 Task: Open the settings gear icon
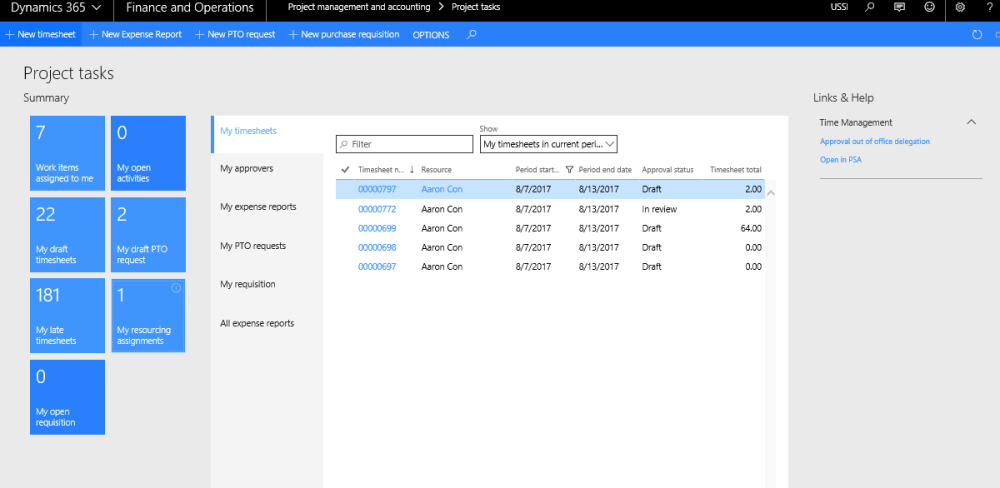(960, 8)
